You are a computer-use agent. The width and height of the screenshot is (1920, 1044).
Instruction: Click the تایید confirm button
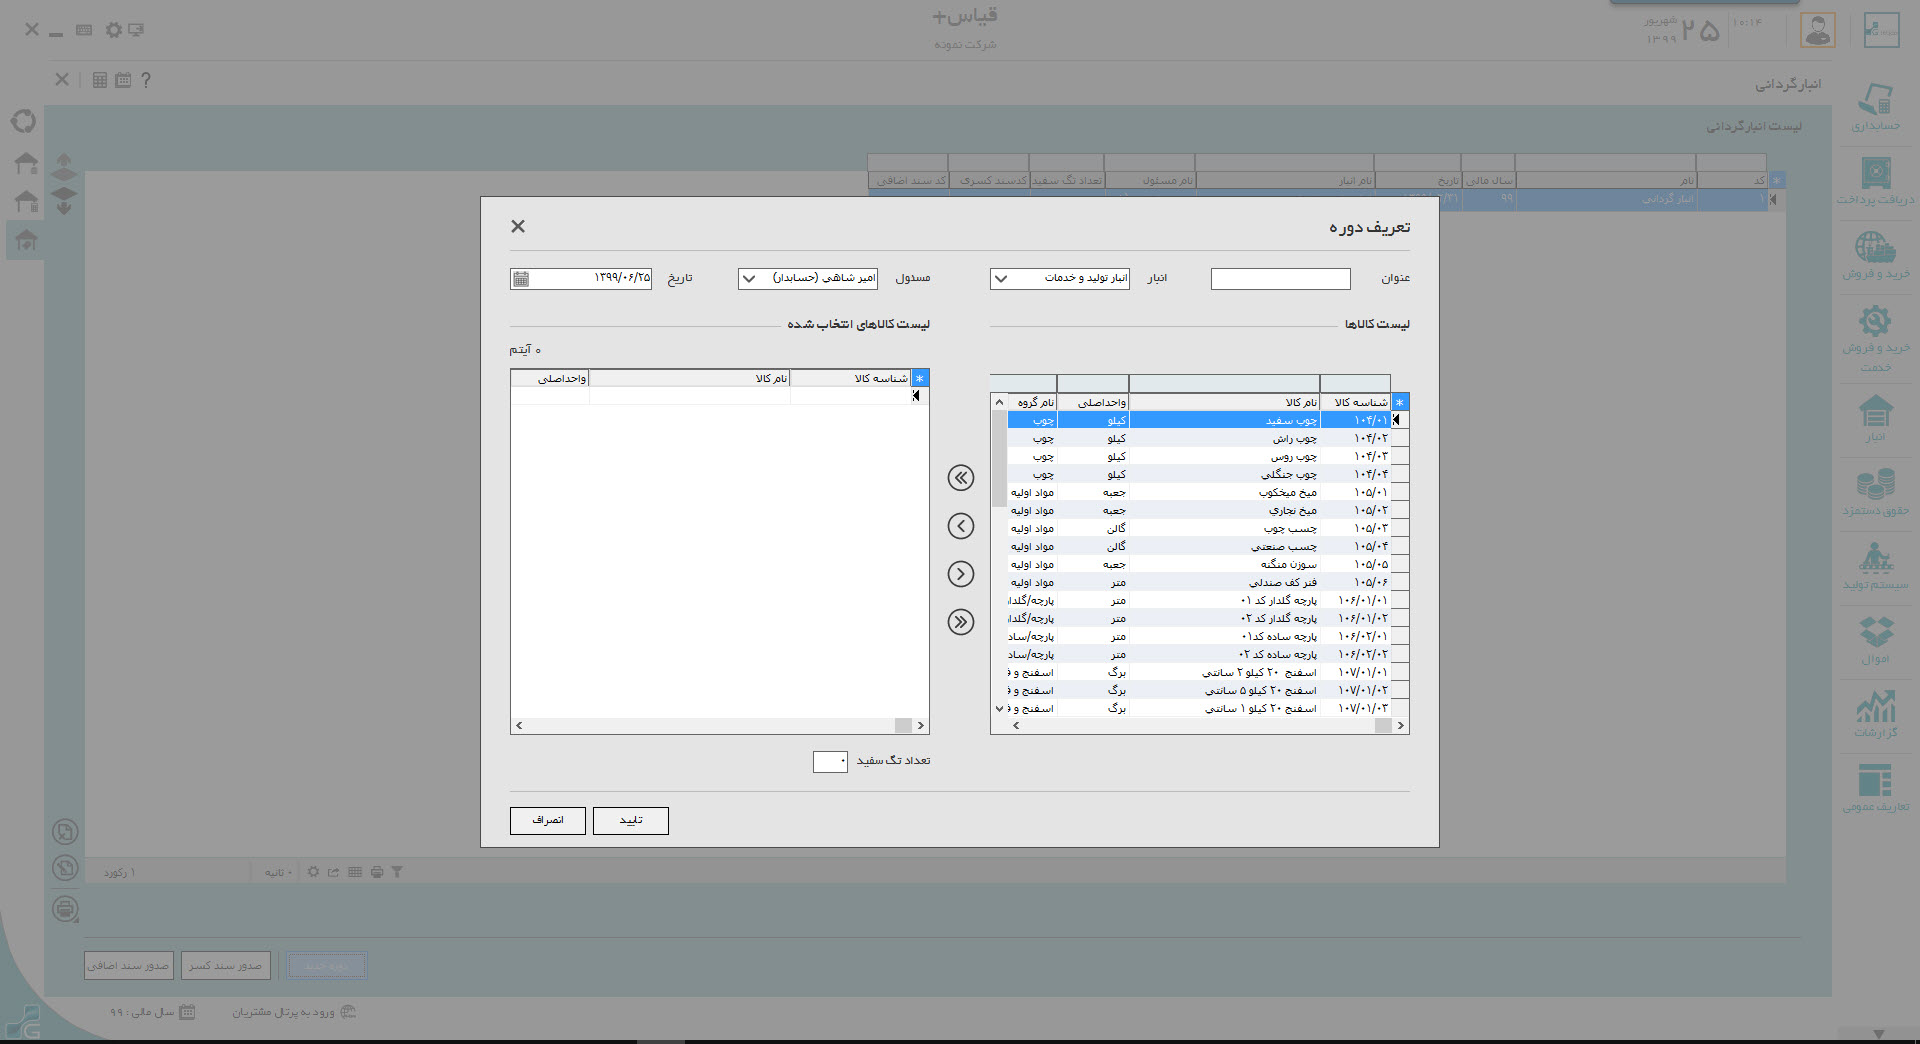[631, 821]
